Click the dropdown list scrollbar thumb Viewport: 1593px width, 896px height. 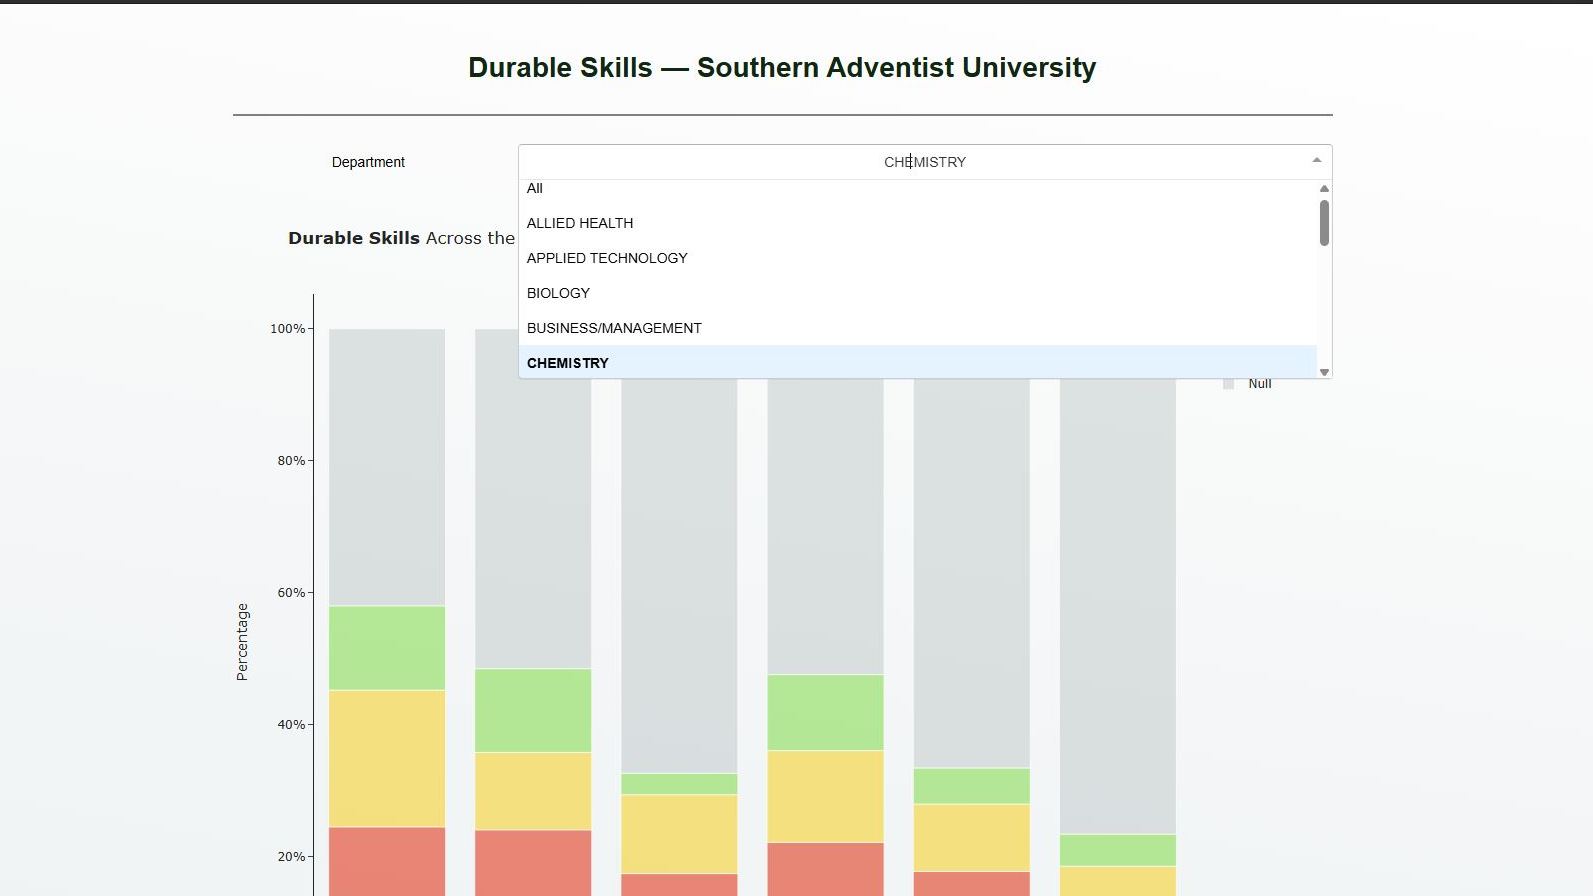(1324, 223)
